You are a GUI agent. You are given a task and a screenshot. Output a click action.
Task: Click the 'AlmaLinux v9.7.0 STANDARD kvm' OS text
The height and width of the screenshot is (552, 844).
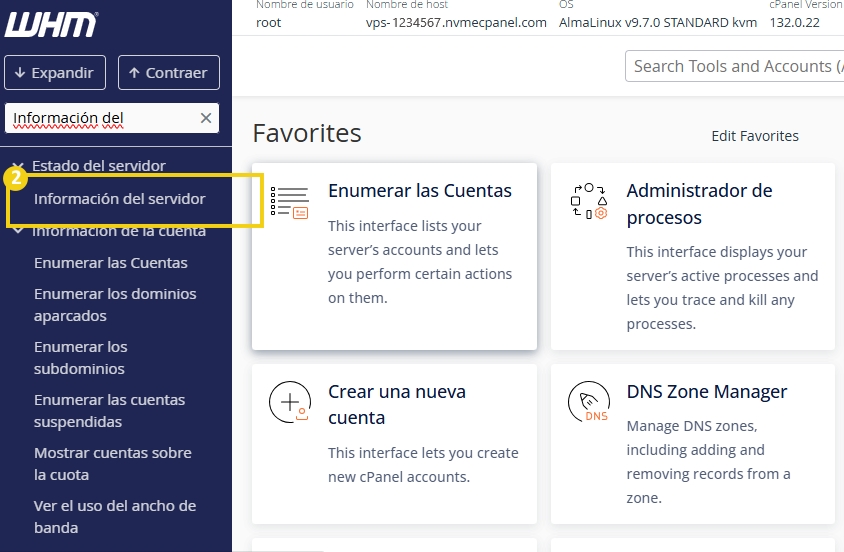pos(658,23)
